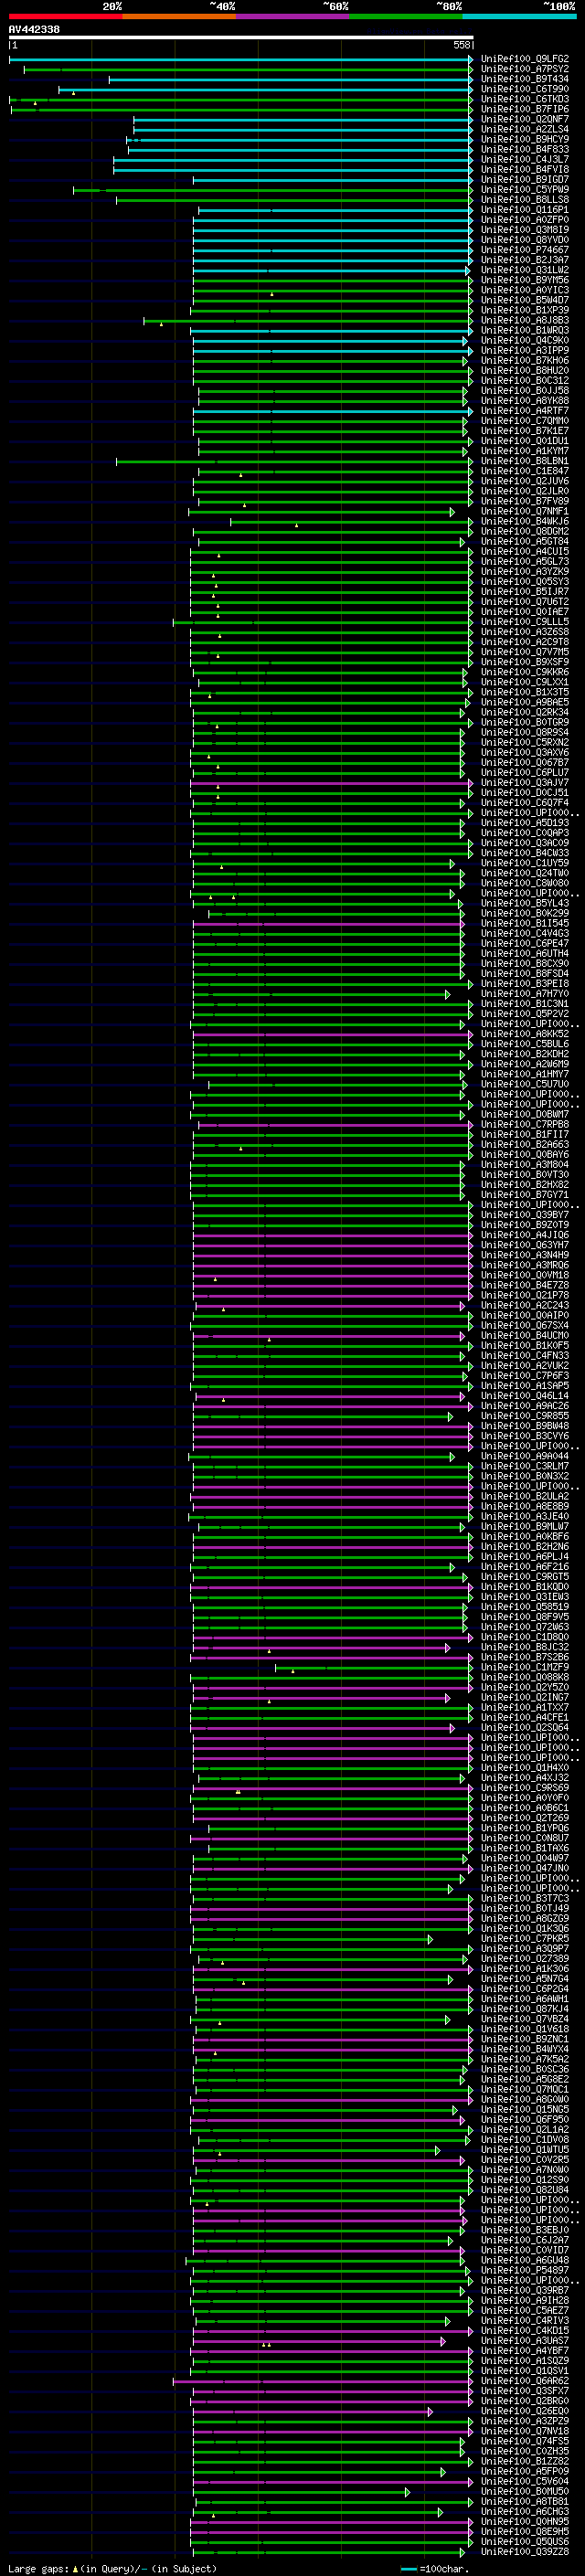The width and height of the screenshot is (585, 2576).
Task: Select the last hit label UniRef100_Q39ZZ8
Action: point(525,2551)
